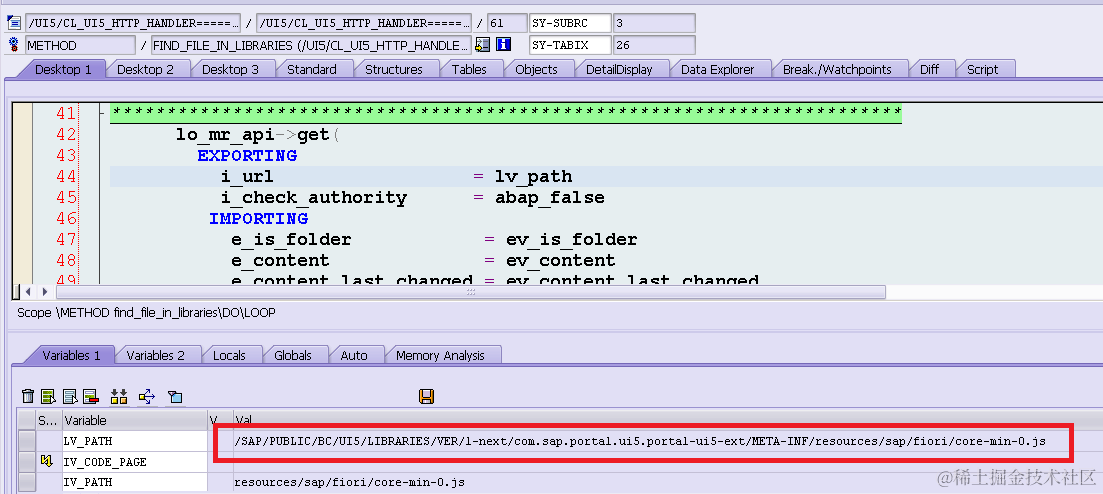
Task: Click the IV_PATH variable name cell
Action: click(x=135, y=482)
